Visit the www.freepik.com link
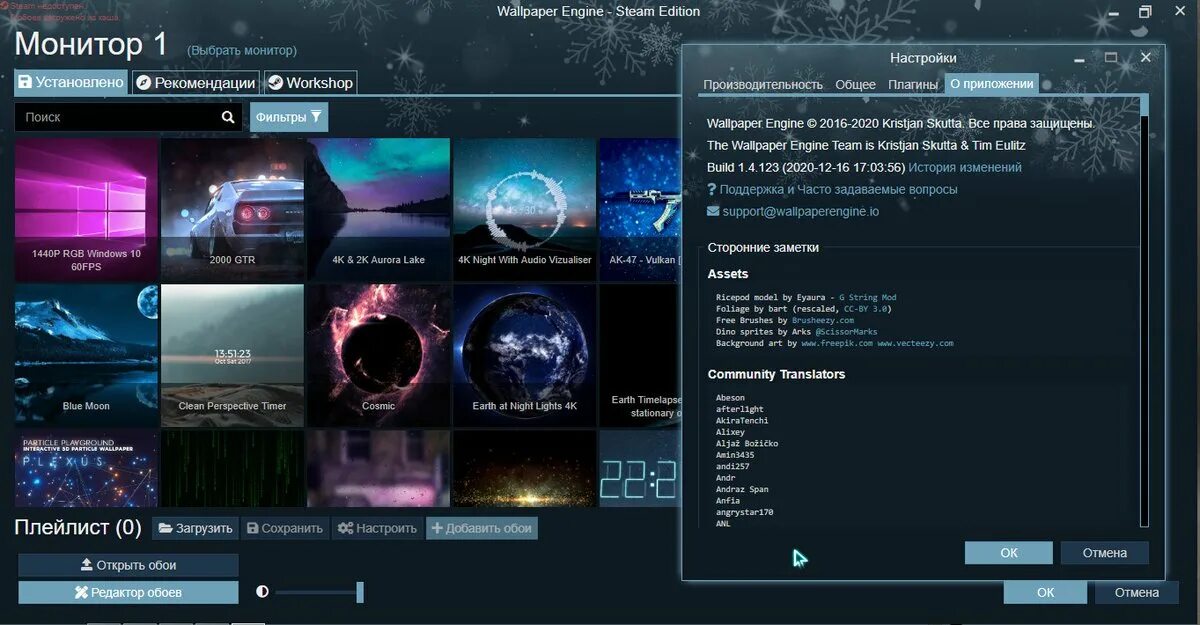Viewport: 1200px width, 625px height. pos(837,343)
